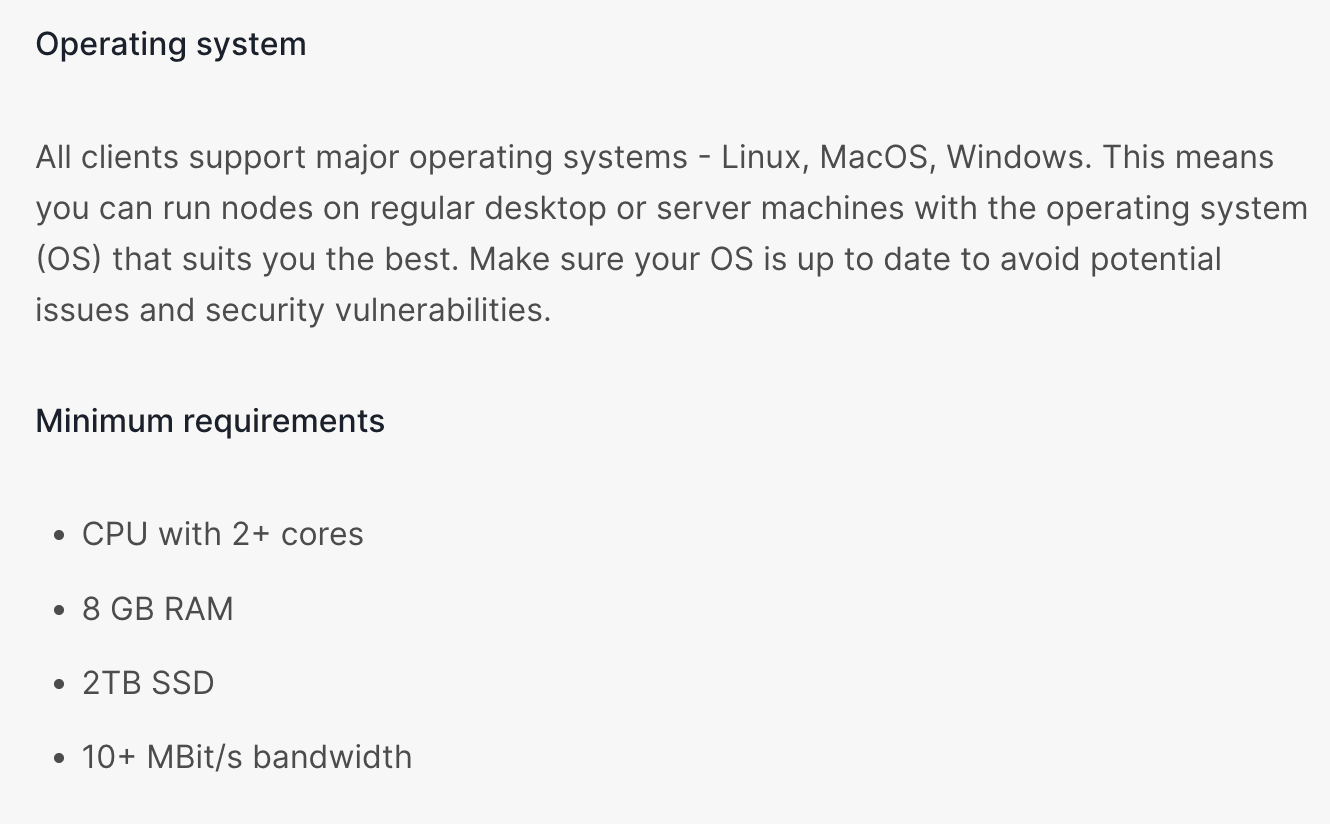Click the "Operating system" heading
The height and width of the screenshot is (824, 1330).
click(170, 45)
